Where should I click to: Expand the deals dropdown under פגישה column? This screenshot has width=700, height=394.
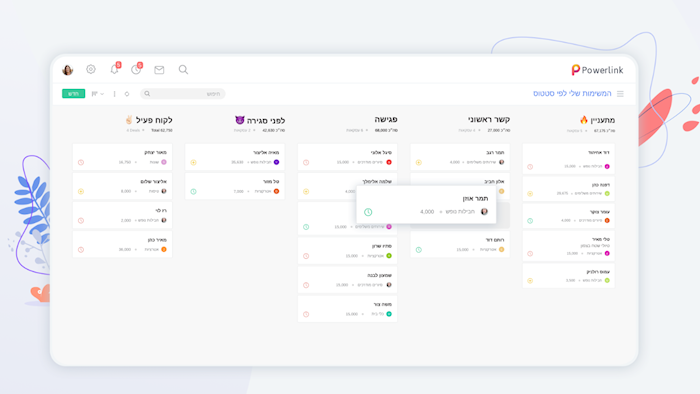(x=357, y=130)
